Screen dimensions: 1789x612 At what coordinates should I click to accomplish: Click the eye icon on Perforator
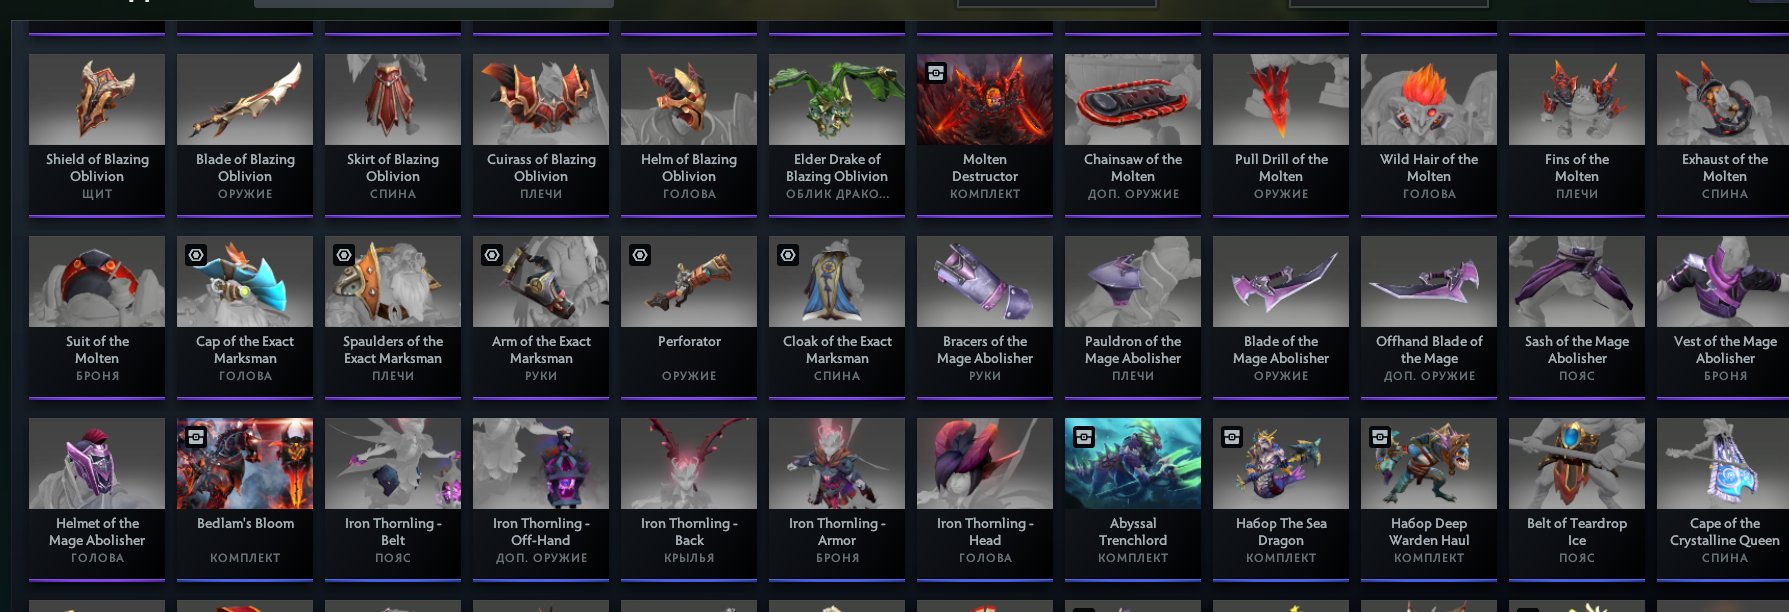[x=640, y=255]
